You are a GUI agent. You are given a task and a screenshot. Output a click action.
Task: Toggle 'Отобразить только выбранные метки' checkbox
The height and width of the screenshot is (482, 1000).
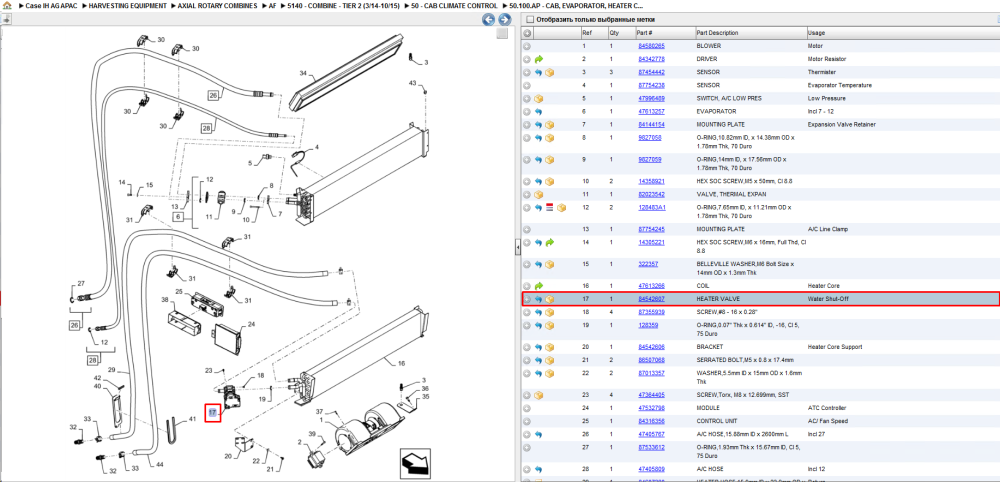coord(529,20)
